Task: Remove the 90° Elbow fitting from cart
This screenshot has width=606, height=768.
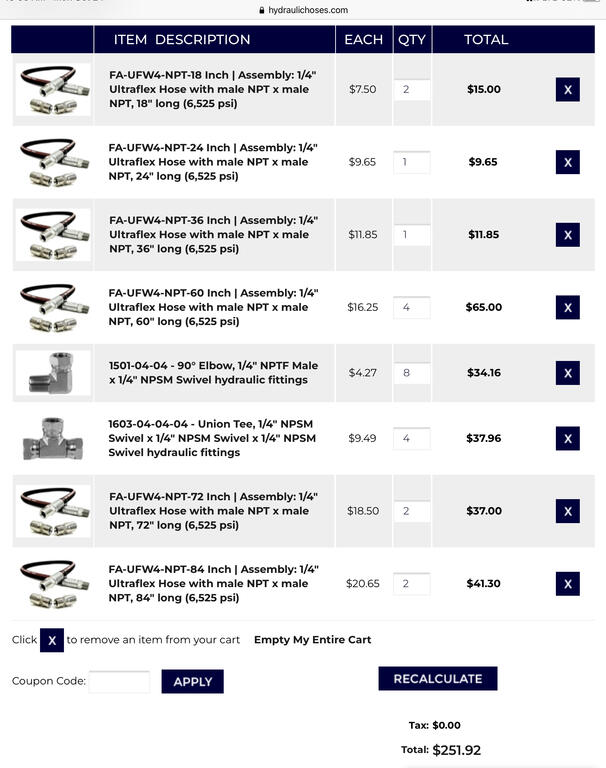Action: 567,373
